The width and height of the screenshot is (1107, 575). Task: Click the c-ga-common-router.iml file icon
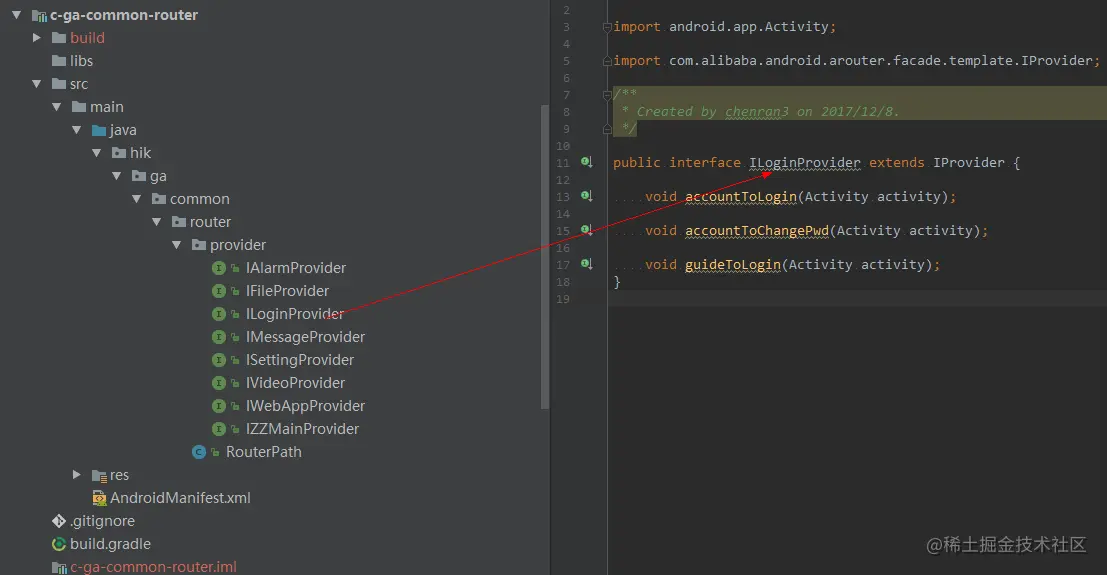(x=59, y=567)
